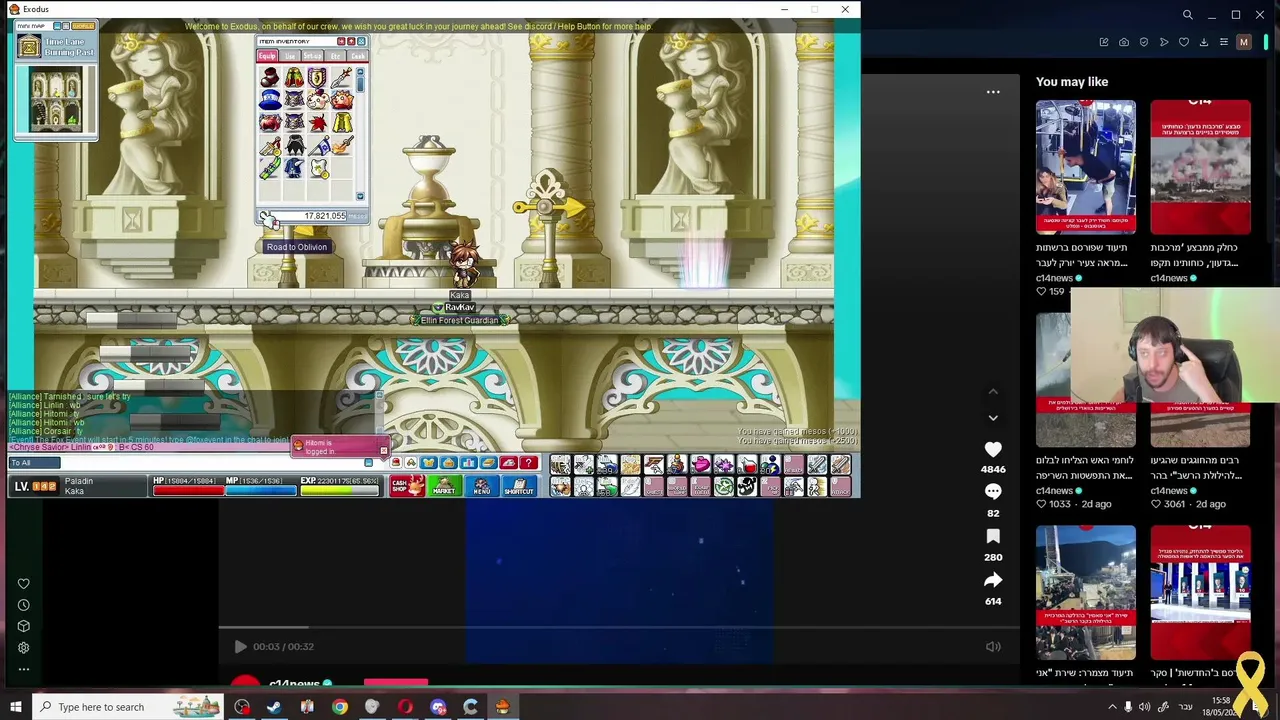Seek on the video progress bar
This screenshot has width=1280, height=720.
tap(619, 628)
